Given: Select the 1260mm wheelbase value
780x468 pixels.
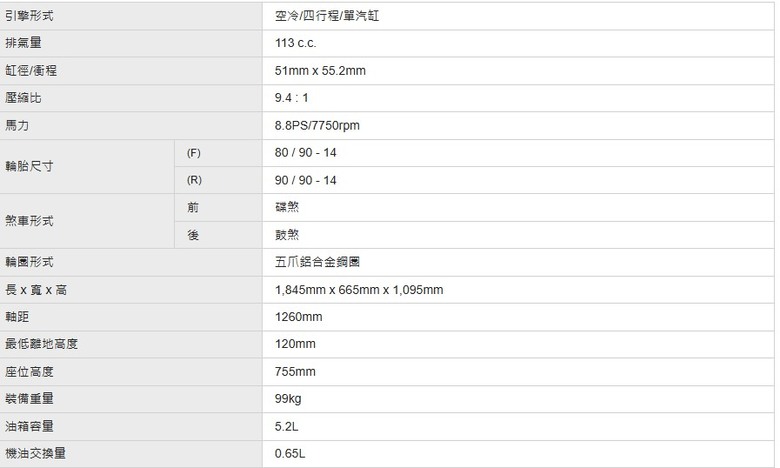Looking at the screenshot, I should coord(298,317).
